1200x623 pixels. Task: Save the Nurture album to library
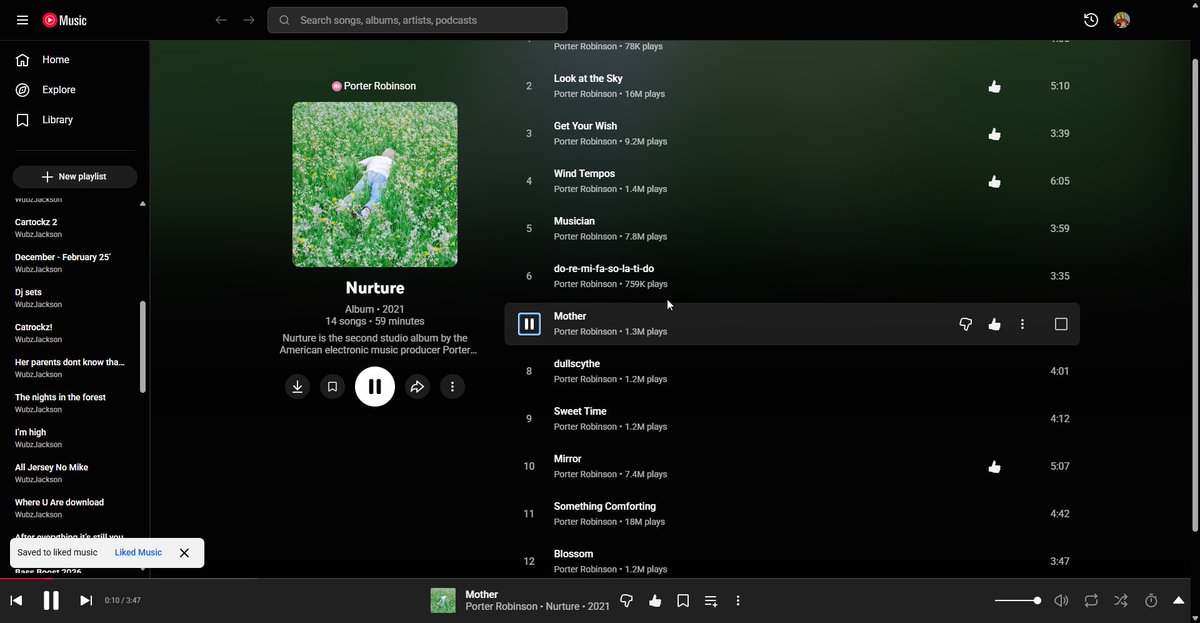tap(333, 386)
